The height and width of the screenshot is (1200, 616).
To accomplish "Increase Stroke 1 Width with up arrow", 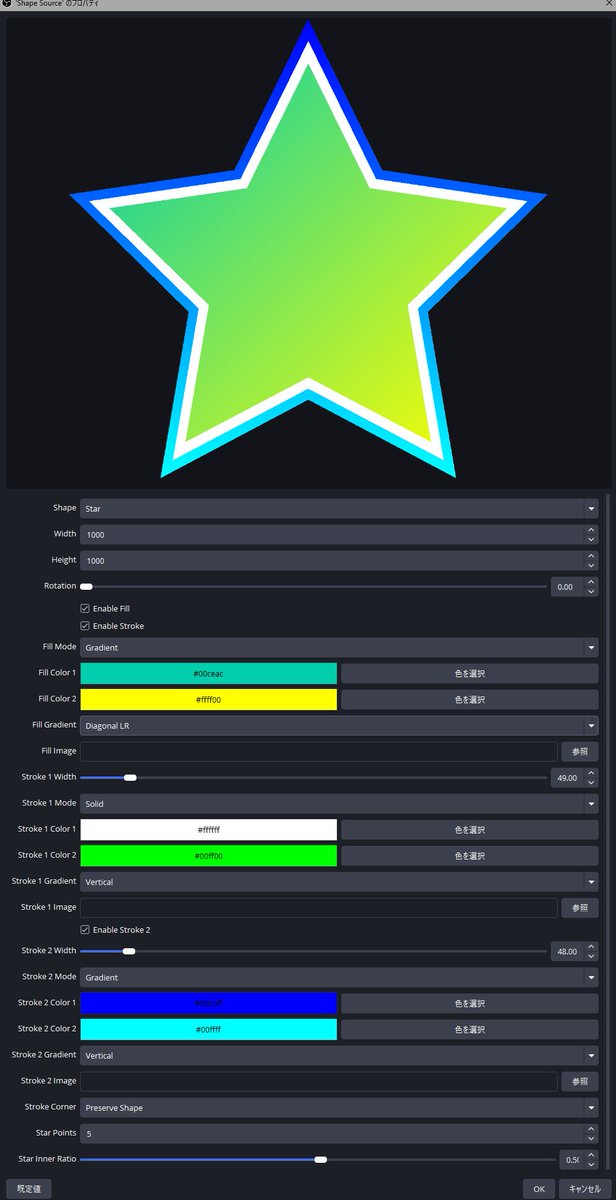I will 591,772.
